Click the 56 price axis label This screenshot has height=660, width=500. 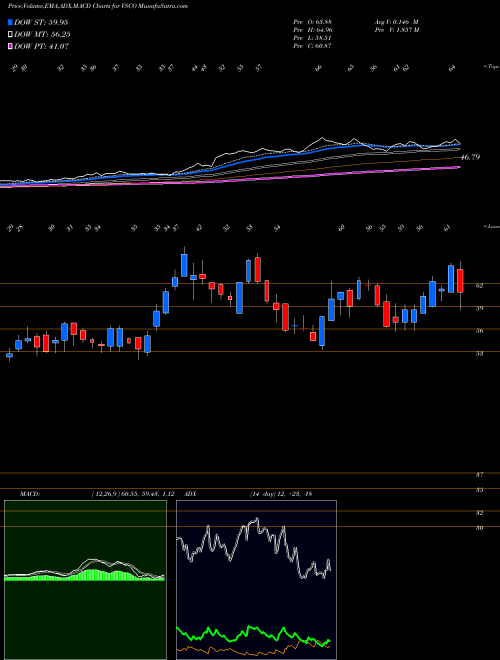pos(479,331)
